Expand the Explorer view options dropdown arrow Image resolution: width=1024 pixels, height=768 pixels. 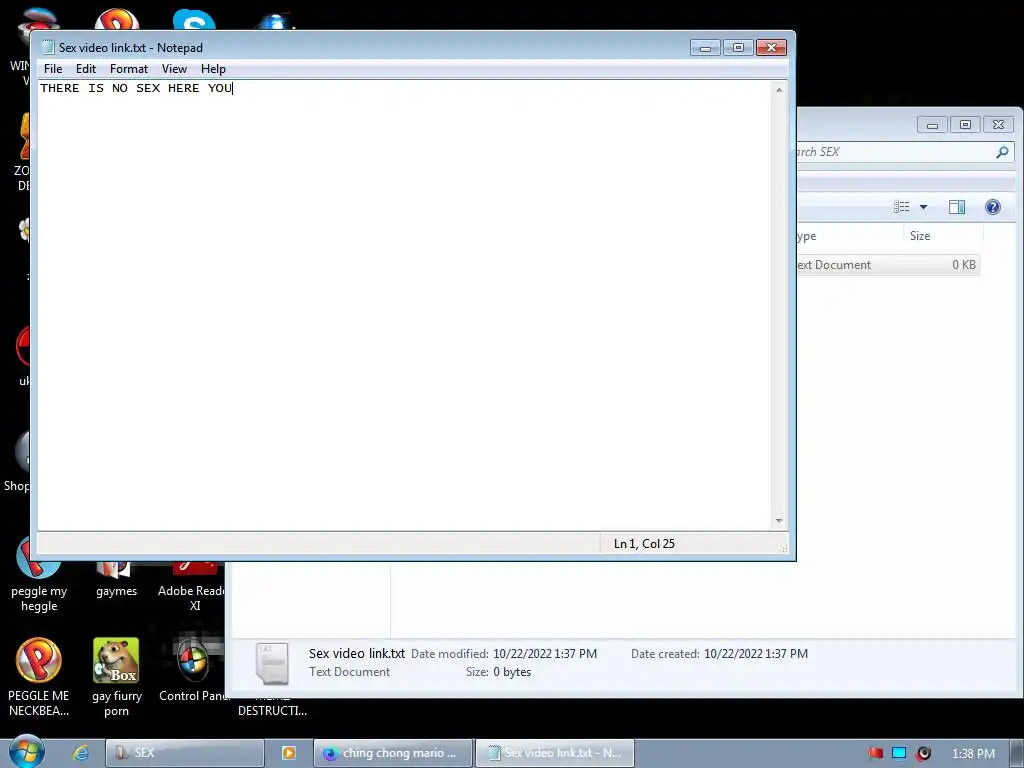point(923,207)
